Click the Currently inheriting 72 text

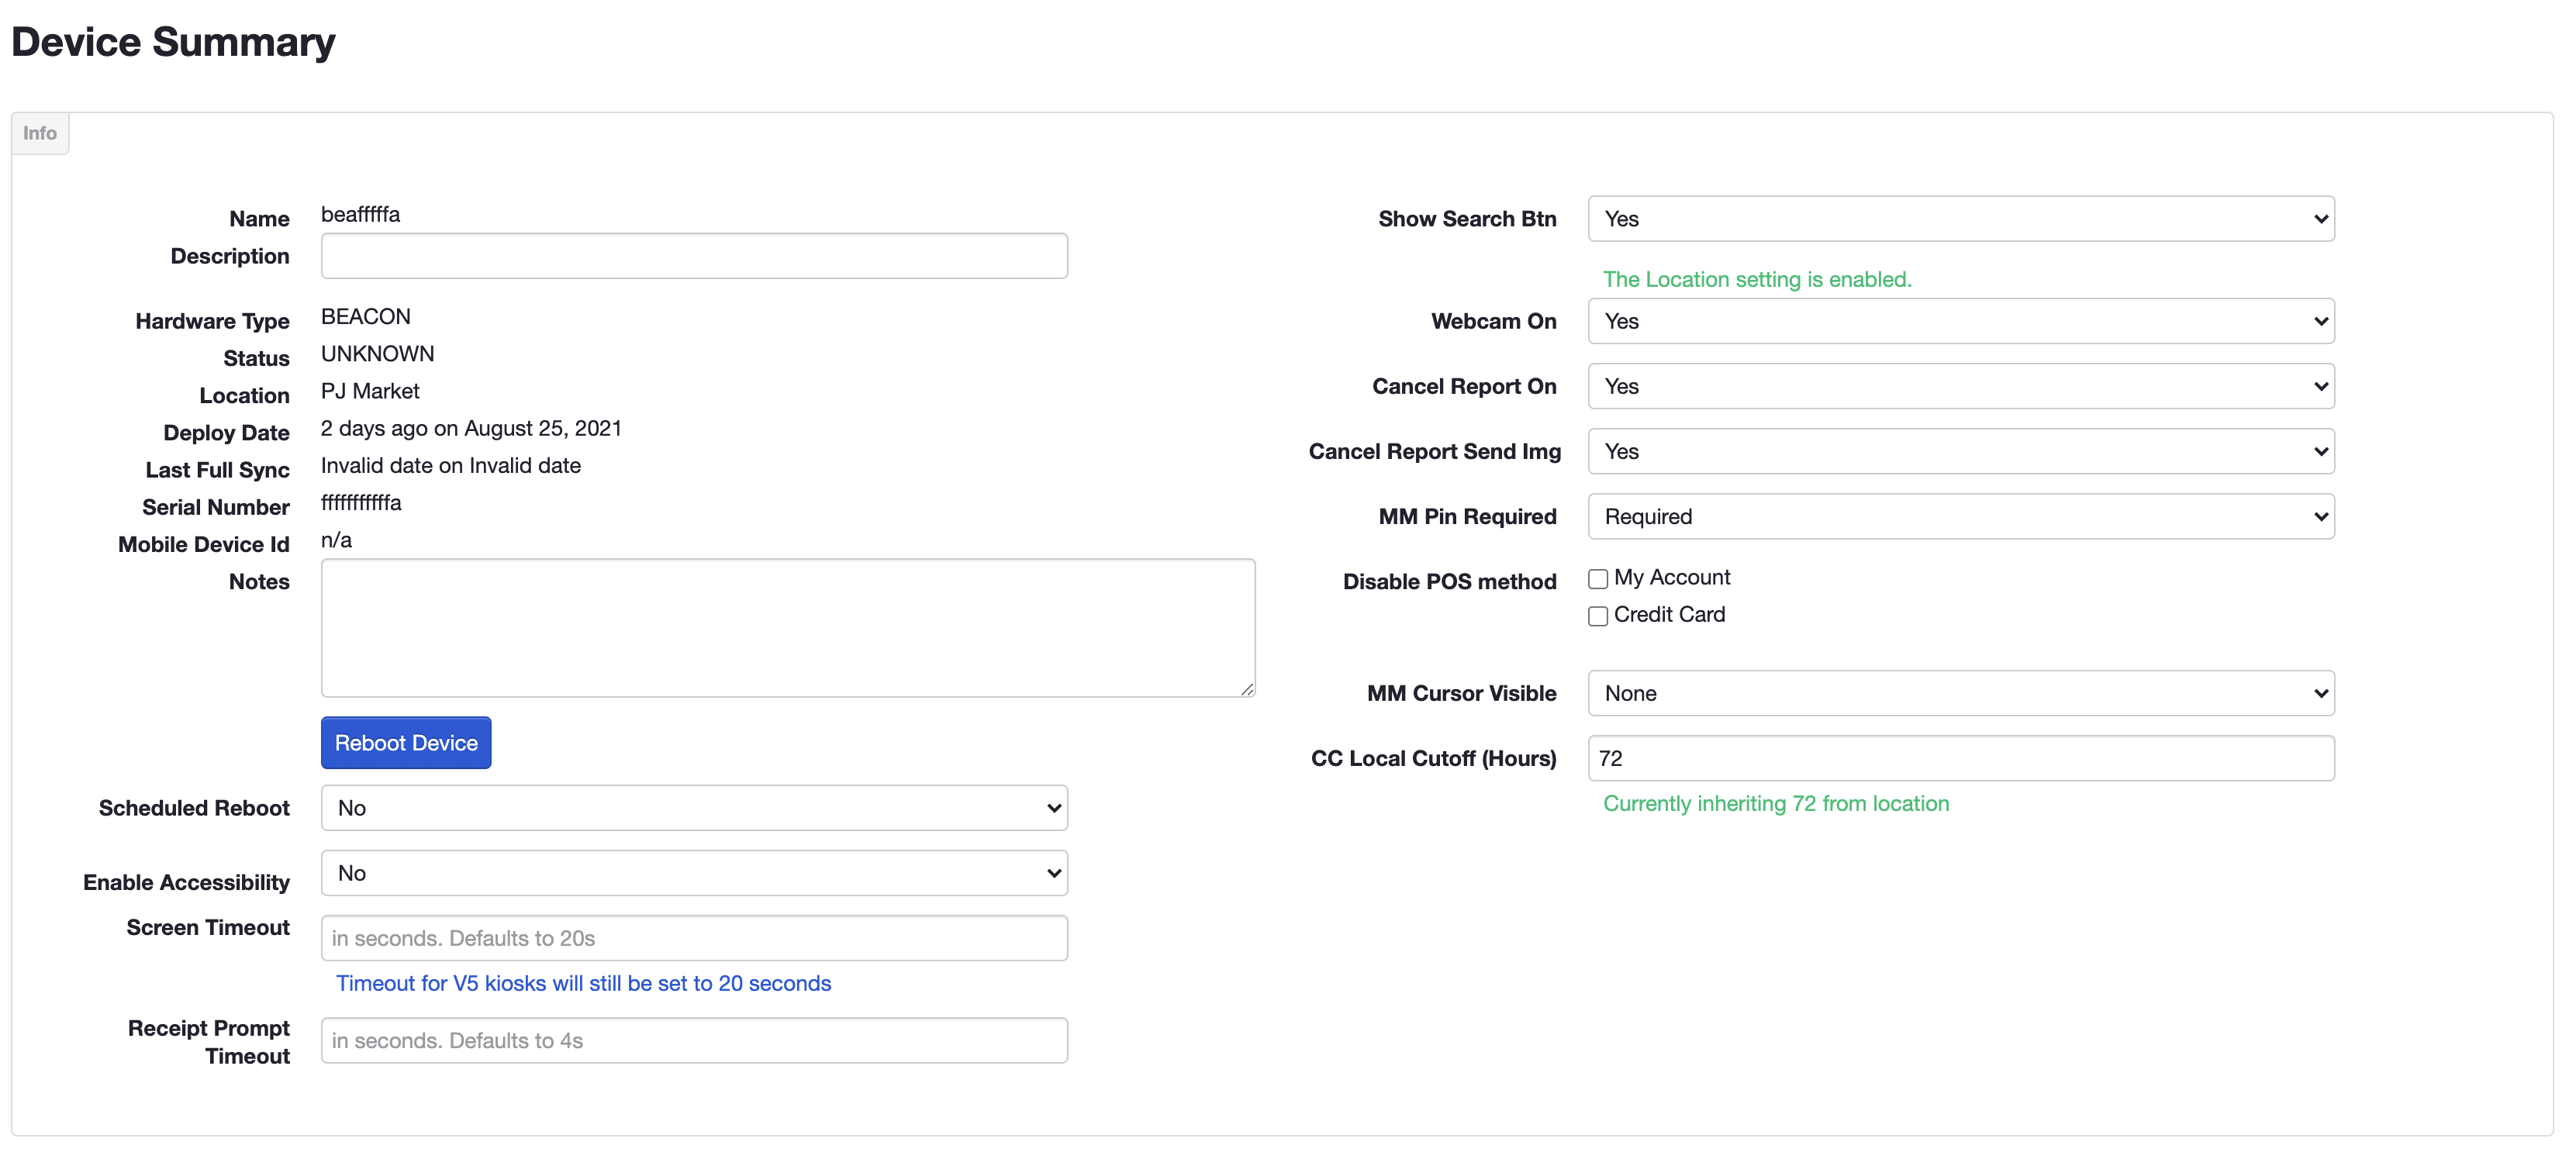[x=1775, y=803]
